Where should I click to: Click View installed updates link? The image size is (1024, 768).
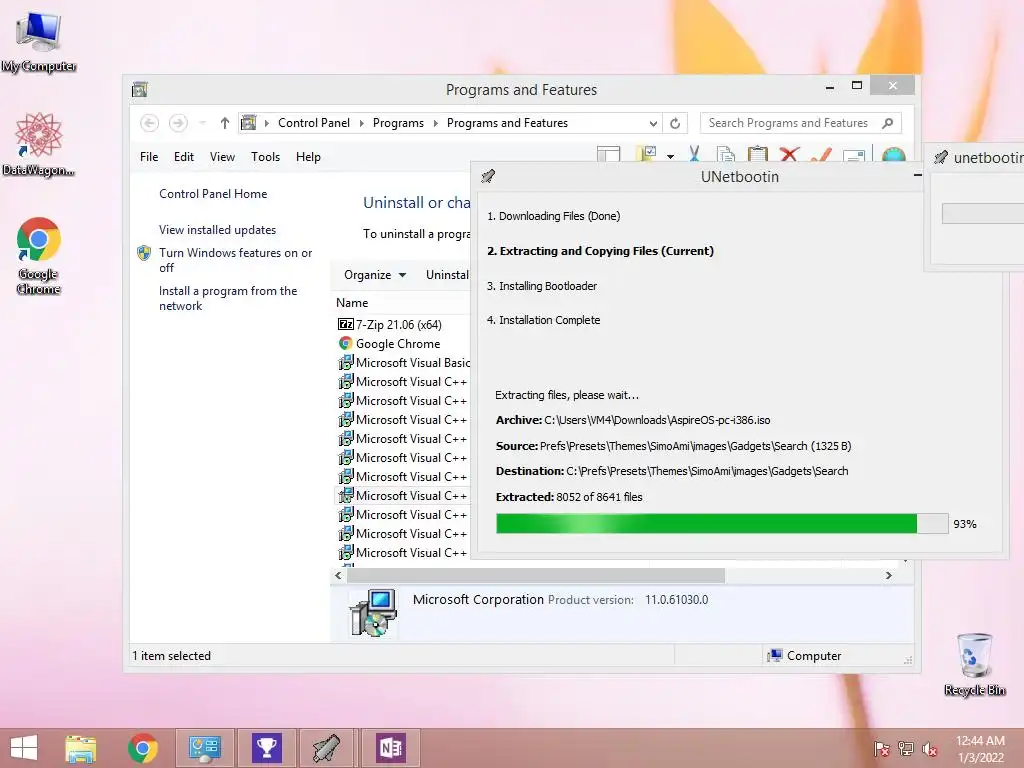click(217, 230)
